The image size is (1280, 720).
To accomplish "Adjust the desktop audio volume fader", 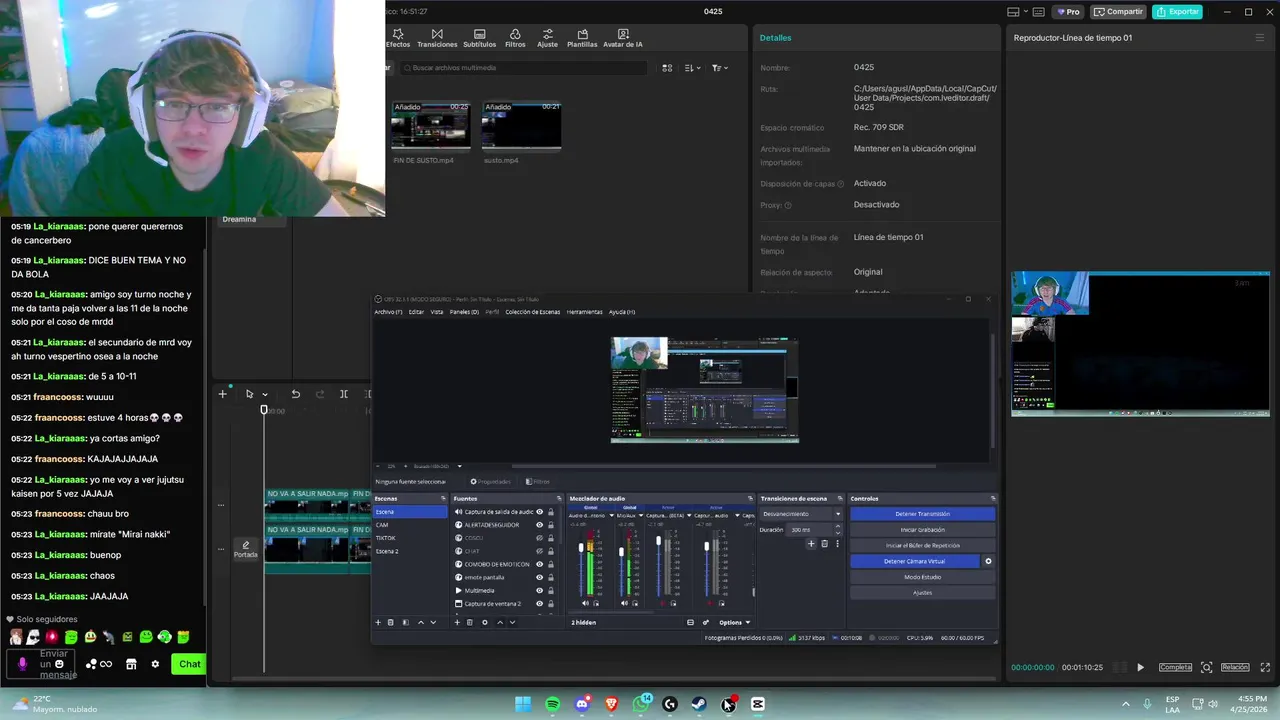I will [582, 548].
